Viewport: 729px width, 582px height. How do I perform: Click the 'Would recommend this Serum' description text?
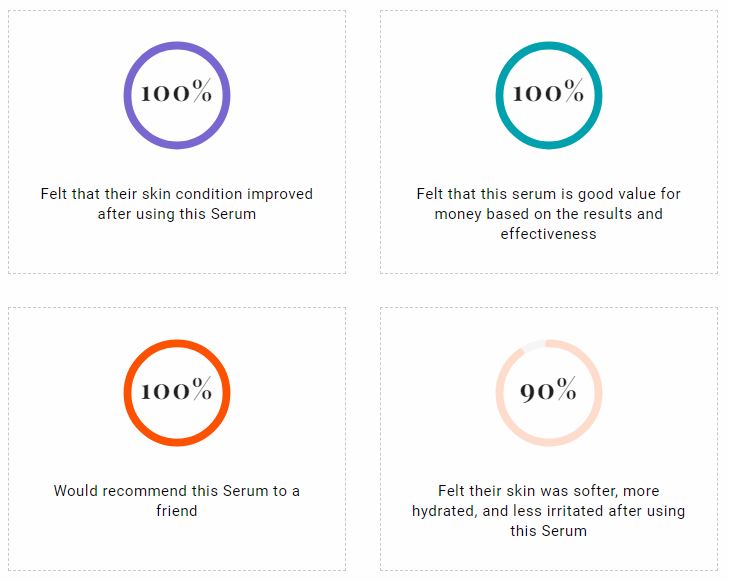[177, 500]
